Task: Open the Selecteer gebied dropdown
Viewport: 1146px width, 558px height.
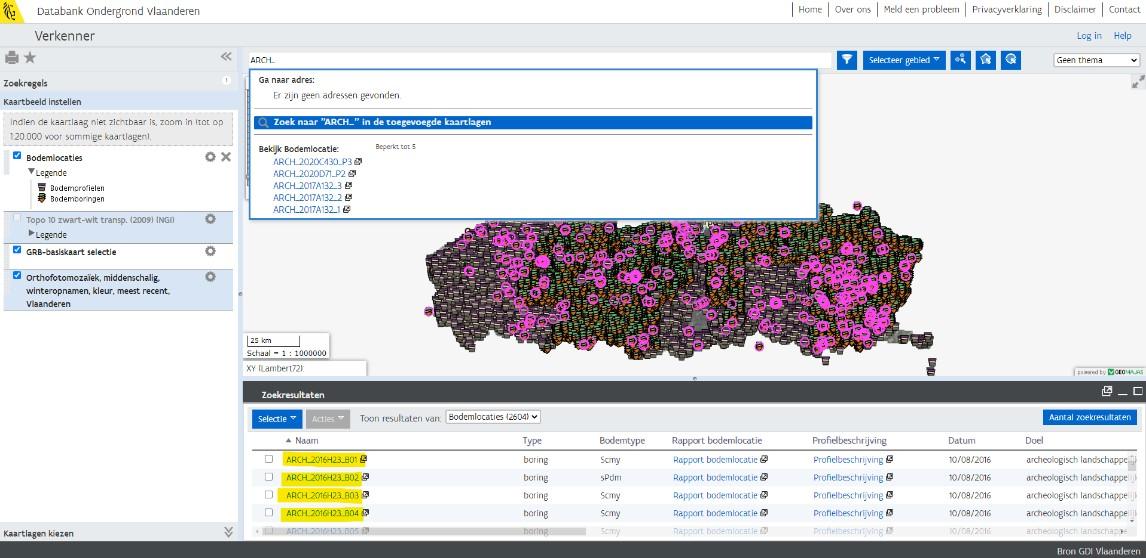Action: click(904, 60)
